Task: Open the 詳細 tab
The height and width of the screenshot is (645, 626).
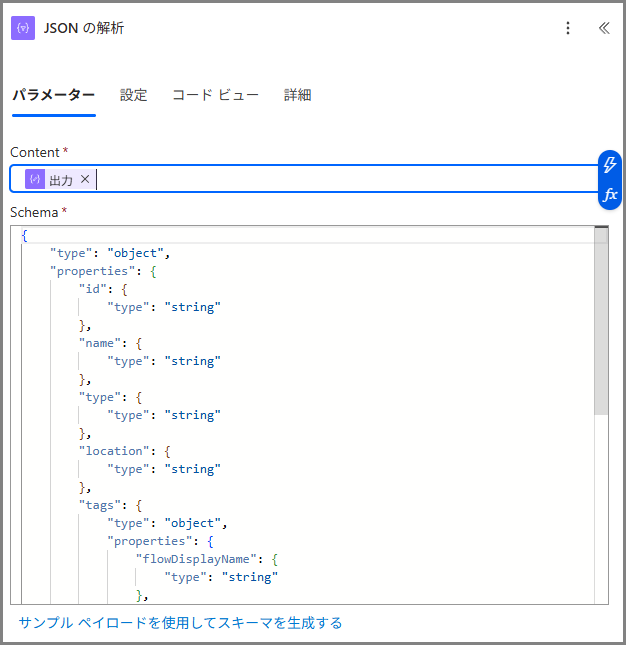Action: click(x=297, y=95)
